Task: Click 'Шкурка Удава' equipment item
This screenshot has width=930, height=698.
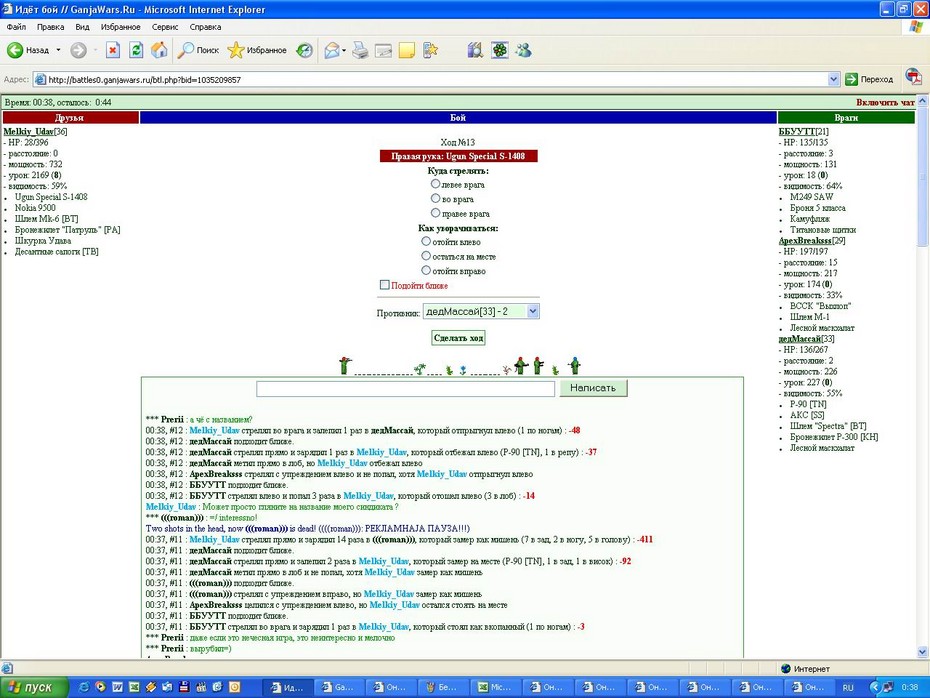Action: [43, 241]
